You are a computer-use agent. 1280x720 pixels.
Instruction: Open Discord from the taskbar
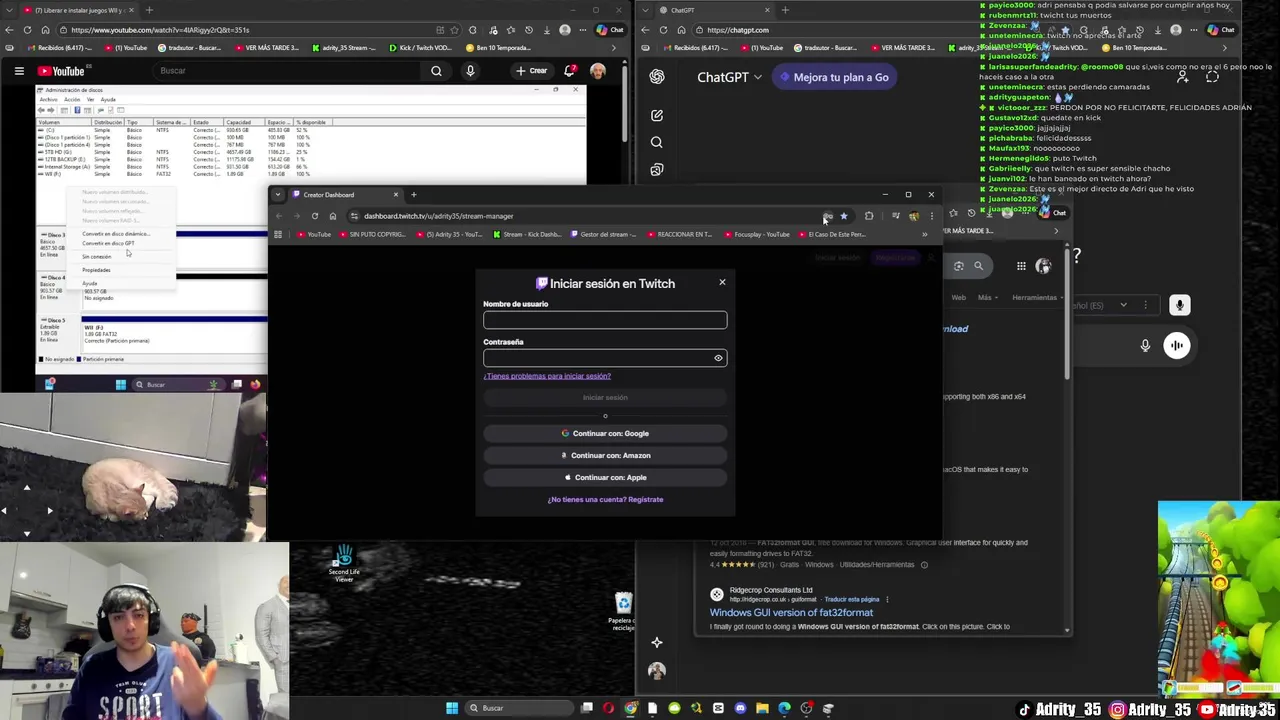pyautogui.click(x=740, y=708)
